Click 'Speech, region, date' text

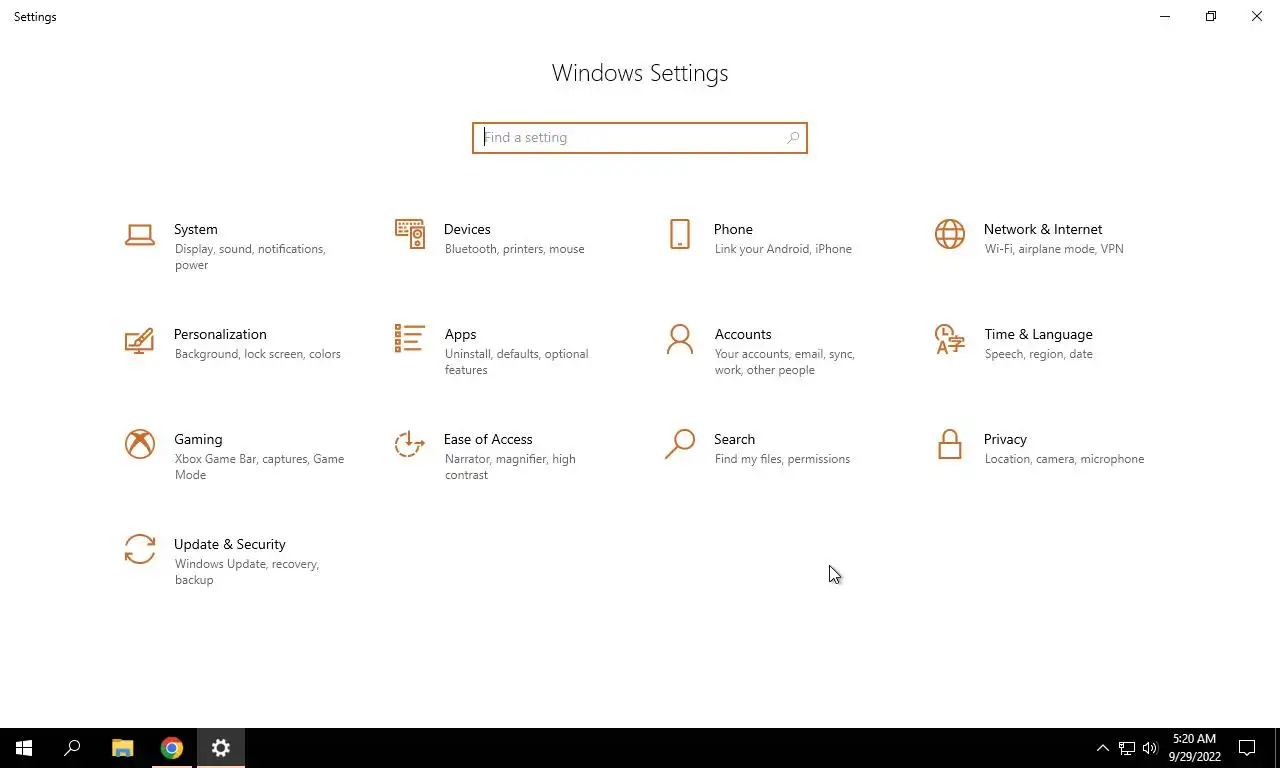coord(1038,354)
